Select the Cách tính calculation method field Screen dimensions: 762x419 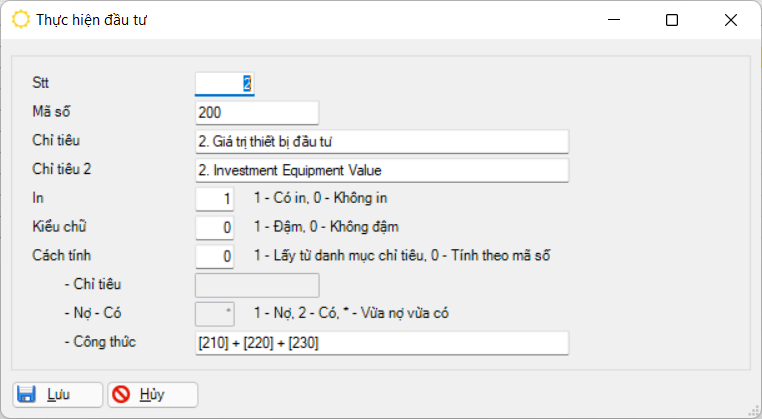(x=214, y=257)
